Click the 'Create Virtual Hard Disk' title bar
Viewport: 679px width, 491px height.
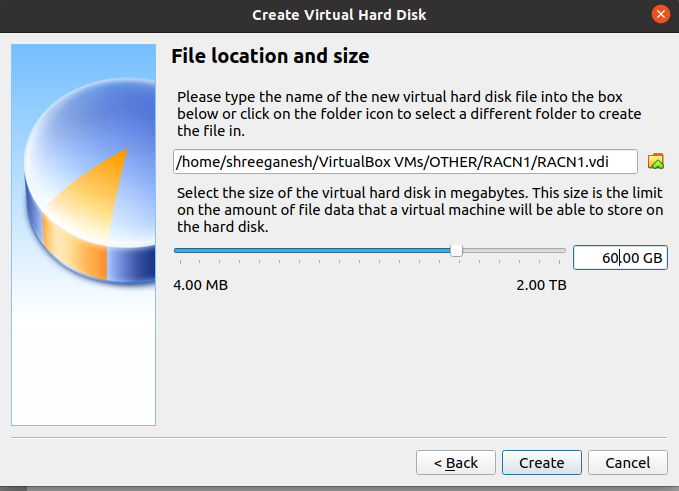[x=339, y=15]
